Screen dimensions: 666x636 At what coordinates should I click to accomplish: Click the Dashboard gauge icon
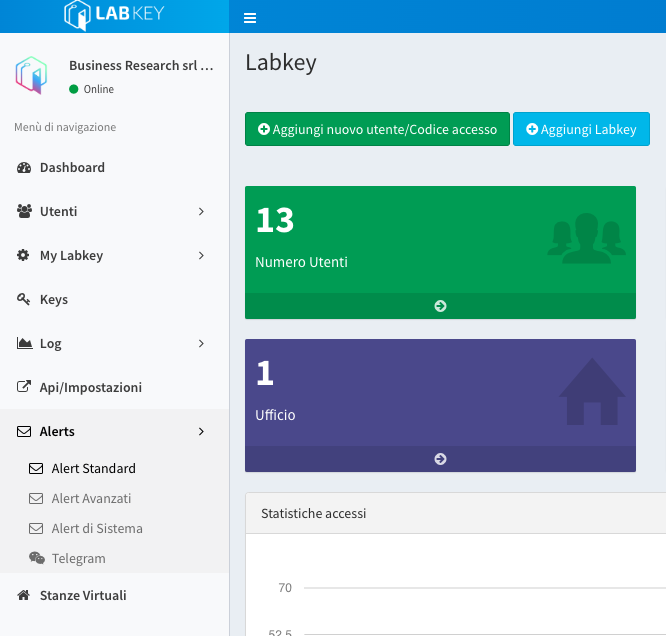tap(24, 167)
